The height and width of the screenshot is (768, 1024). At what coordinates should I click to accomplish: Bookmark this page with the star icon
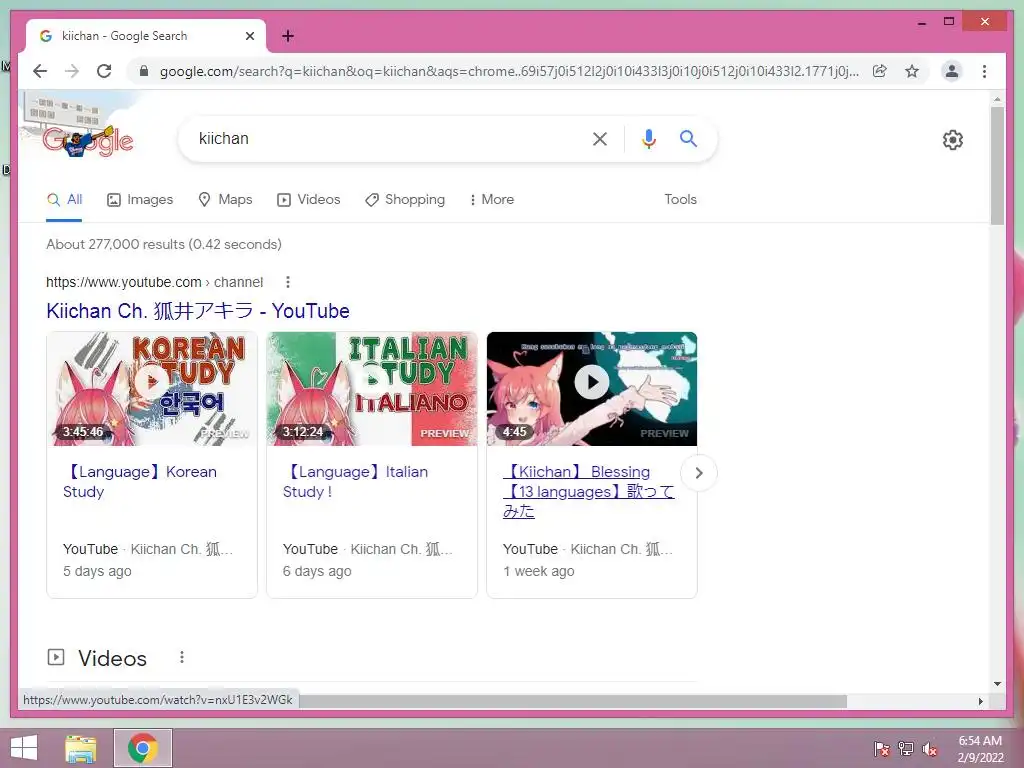pyautogui.click(x=912, y=71)
